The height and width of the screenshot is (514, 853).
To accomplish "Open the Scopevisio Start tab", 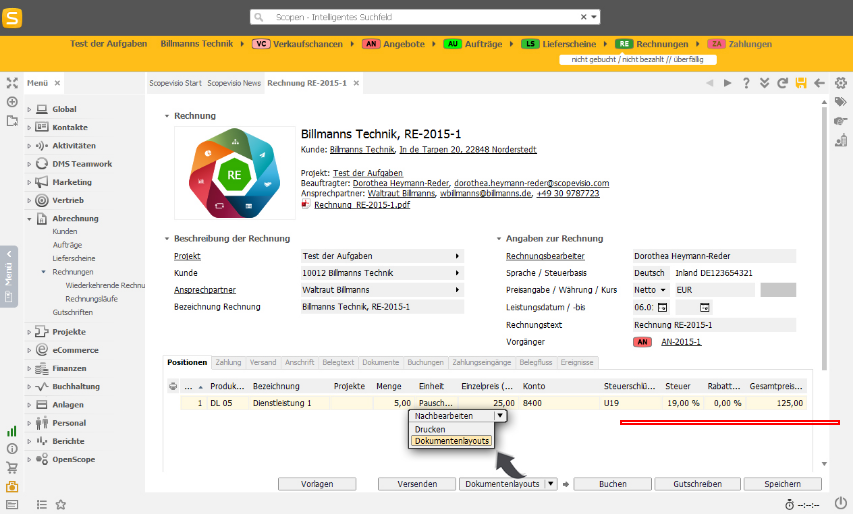I will click(x=175, y=83).
